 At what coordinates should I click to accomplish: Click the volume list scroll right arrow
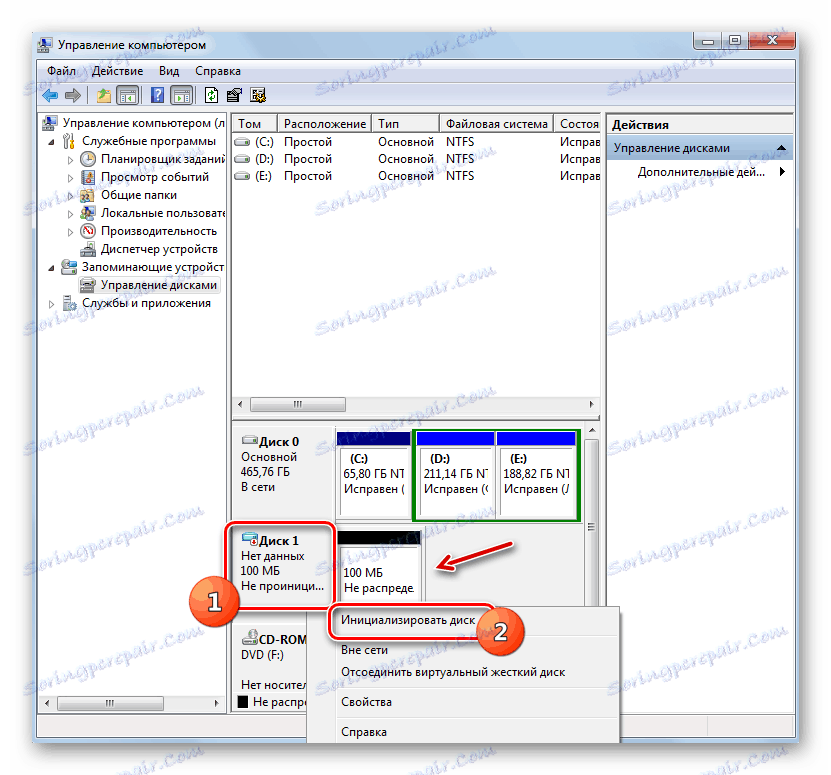coord(592,404)
